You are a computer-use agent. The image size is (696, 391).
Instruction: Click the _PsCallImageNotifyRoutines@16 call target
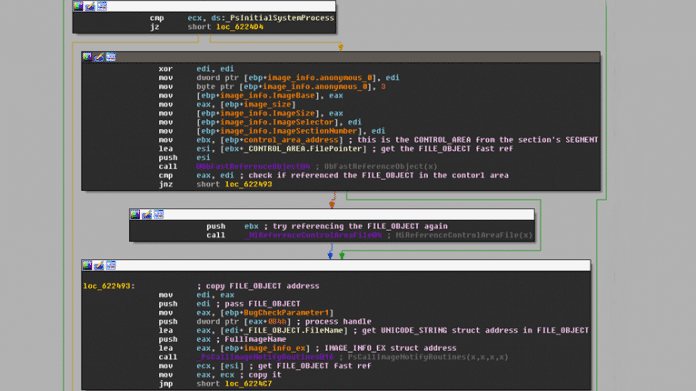265,357
